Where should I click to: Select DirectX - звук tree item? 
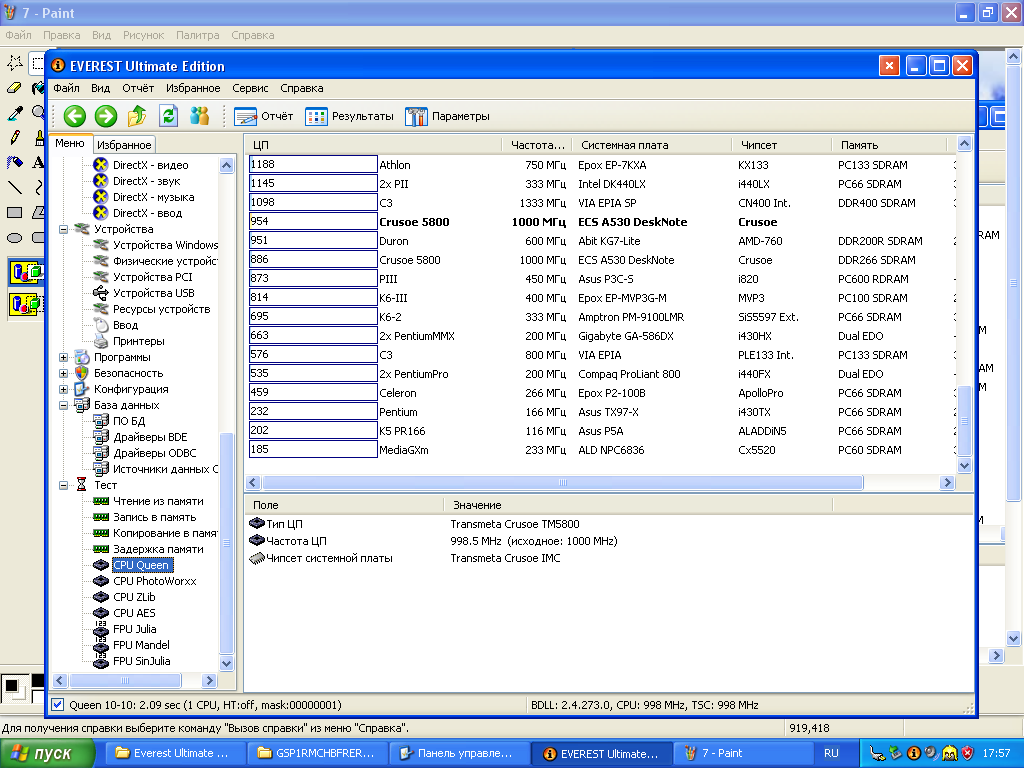coord(146,181)
